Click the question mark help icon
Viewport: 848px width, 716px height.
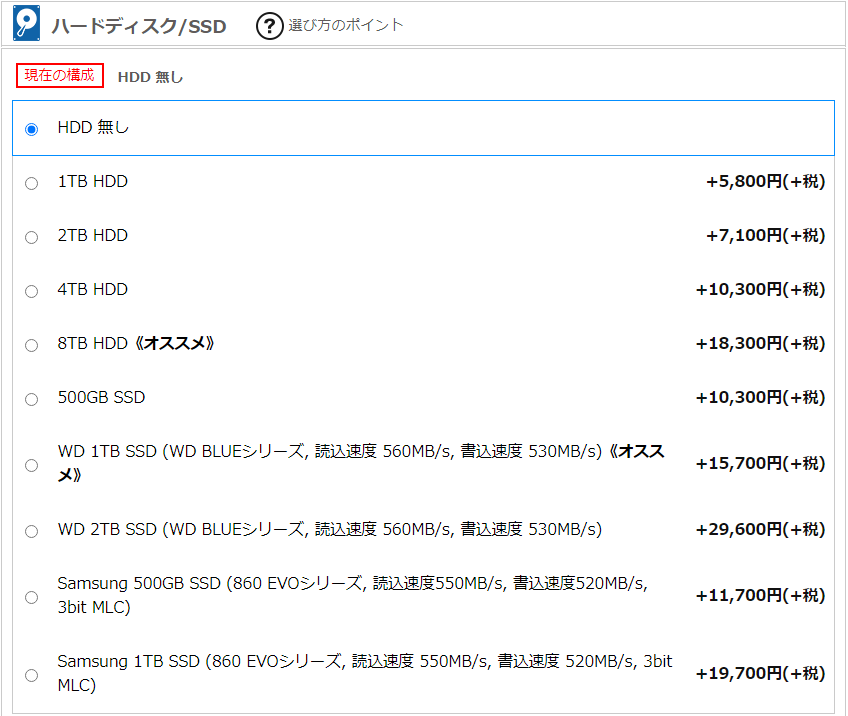pyautogui.click(x=269, y=26)
